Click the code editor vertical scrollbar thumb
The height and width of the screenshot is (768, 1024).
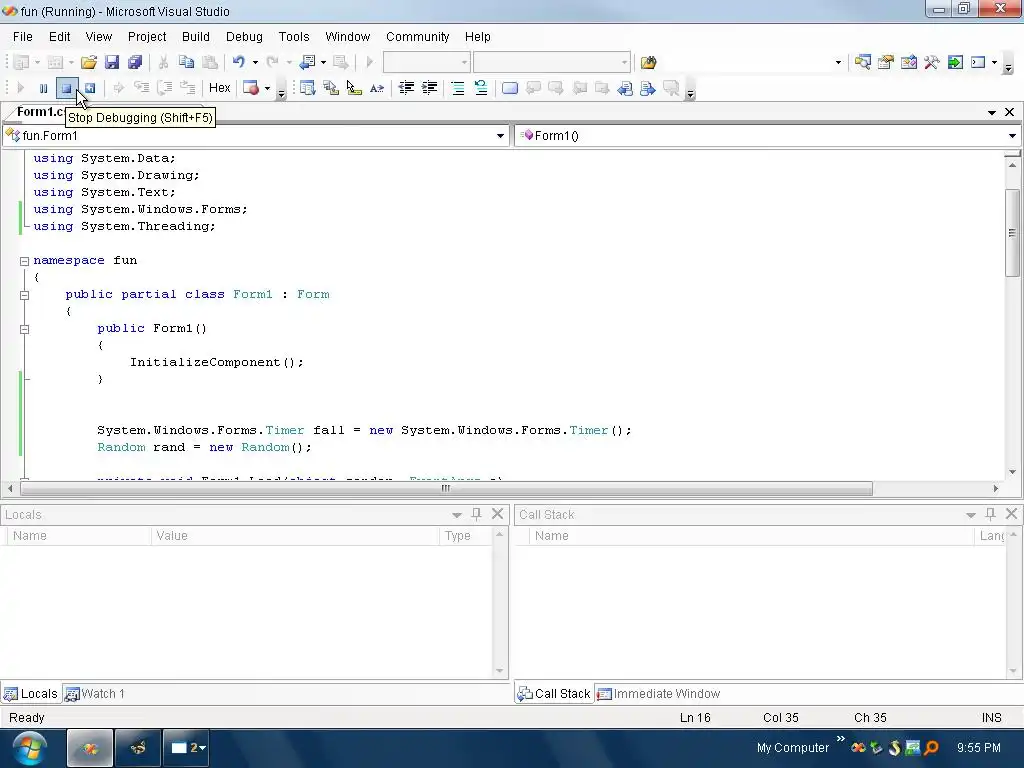(1012, 233)
